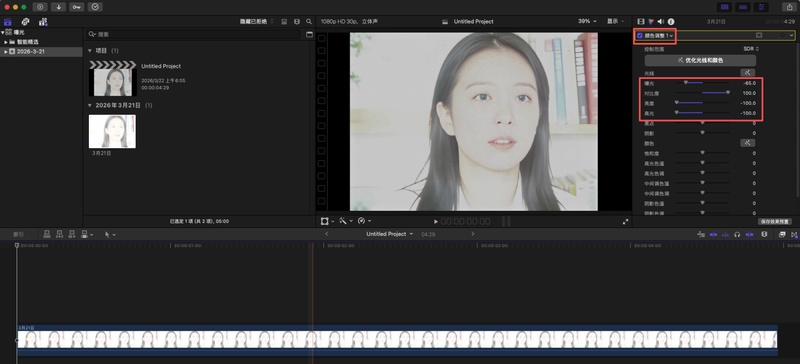Viewport: 800px width, 364px height.
Task: Select the 3月21日 clip thumbnail
Action: coord(112,131)
